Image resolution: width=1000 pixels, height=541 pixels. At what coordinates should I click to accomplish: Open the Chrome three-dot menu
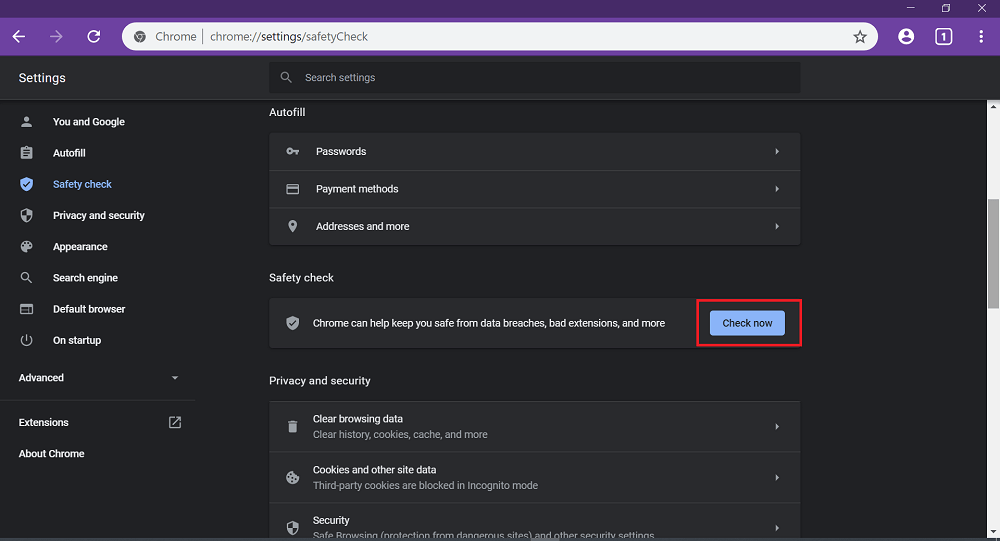(x=981, y=37)
